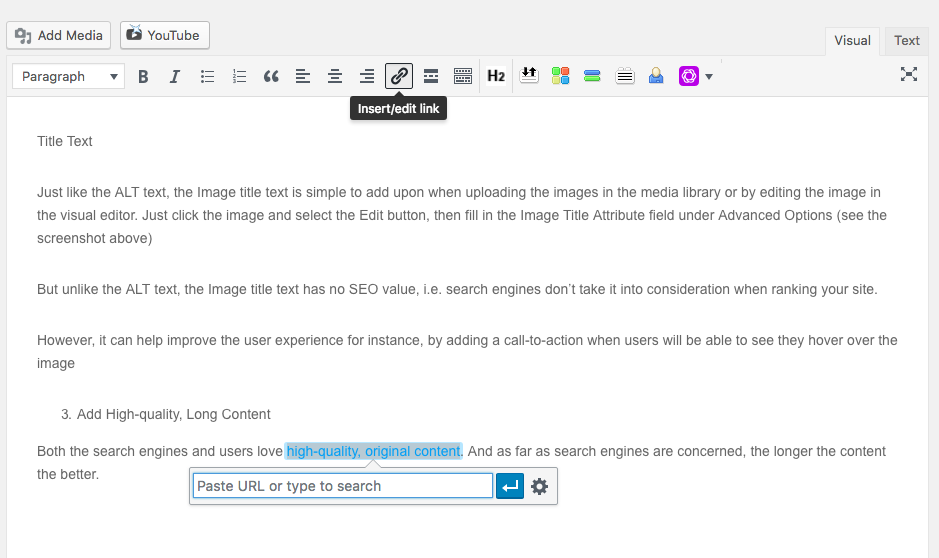Click the paragraph starting 'Just like the ALT text'
The image size is (939, 558).
[462, 215]
